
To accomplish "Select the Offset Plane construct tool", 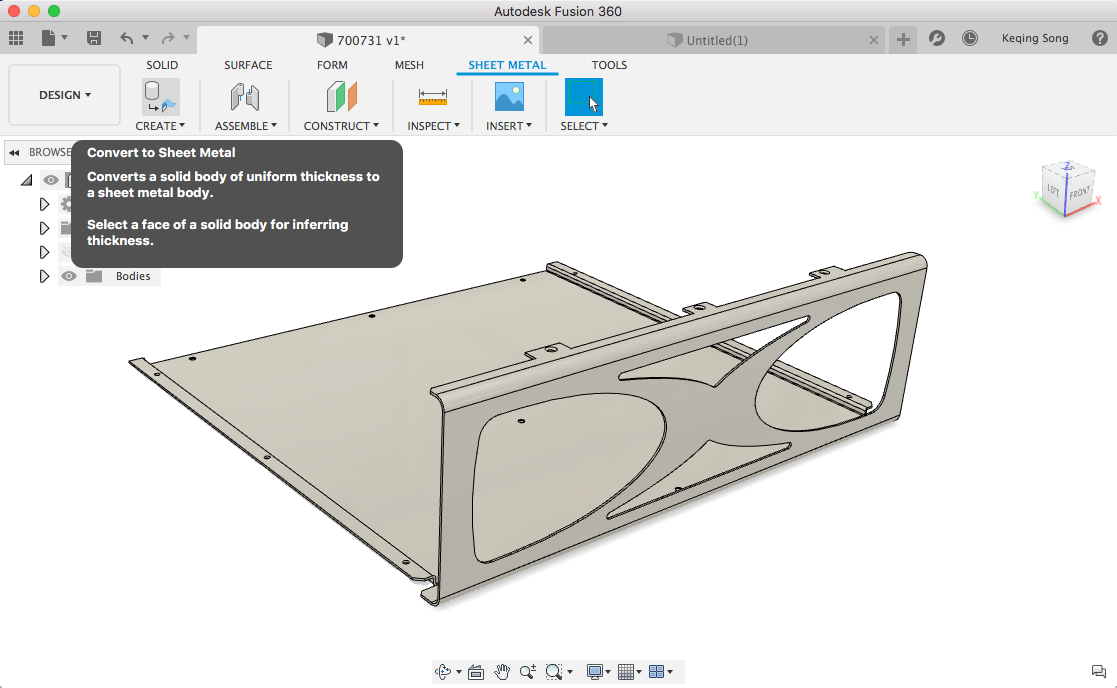I will 341,97.
